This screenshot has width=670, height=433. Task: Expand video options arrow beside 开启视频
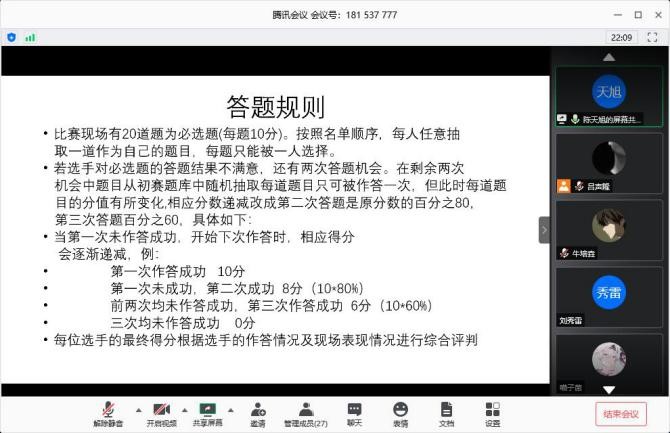[x=184, y=410]
